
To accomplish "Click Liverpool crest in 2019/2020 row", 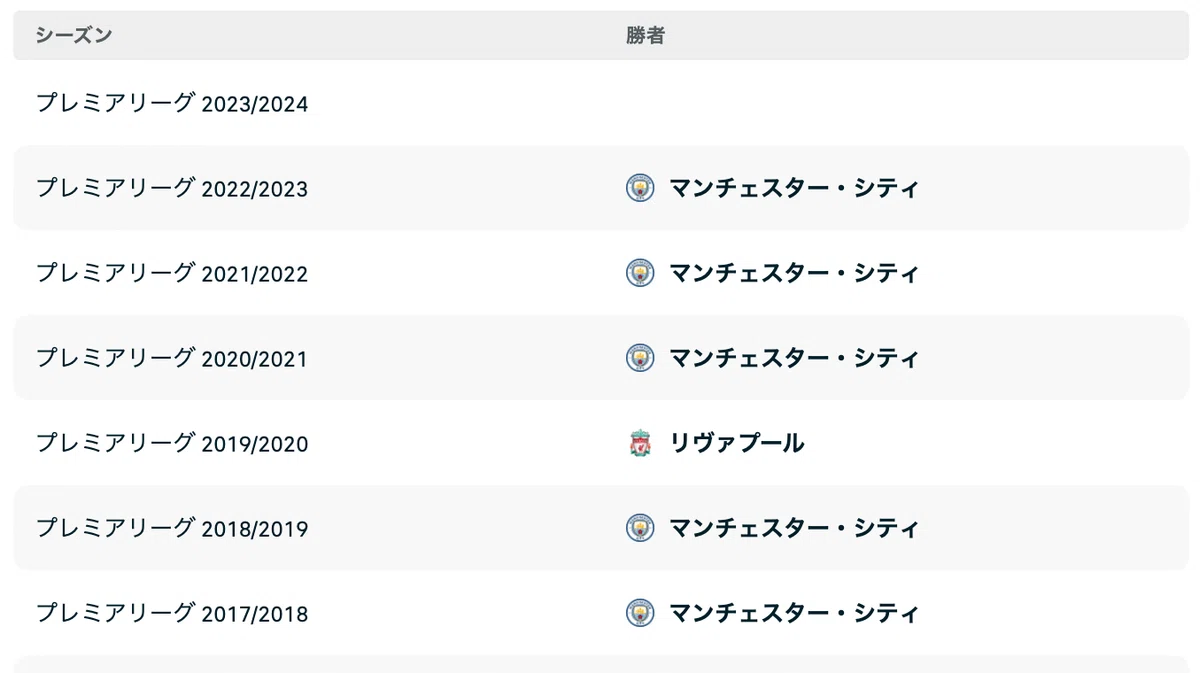I will 640,443.
